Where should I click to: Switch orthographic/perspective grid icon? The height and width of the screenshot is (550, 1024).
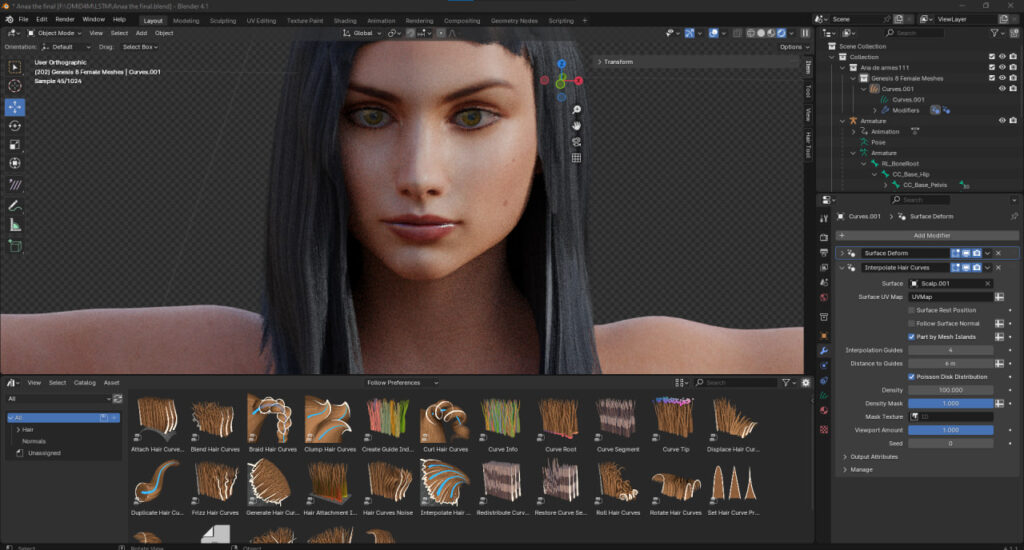point(576,157)
